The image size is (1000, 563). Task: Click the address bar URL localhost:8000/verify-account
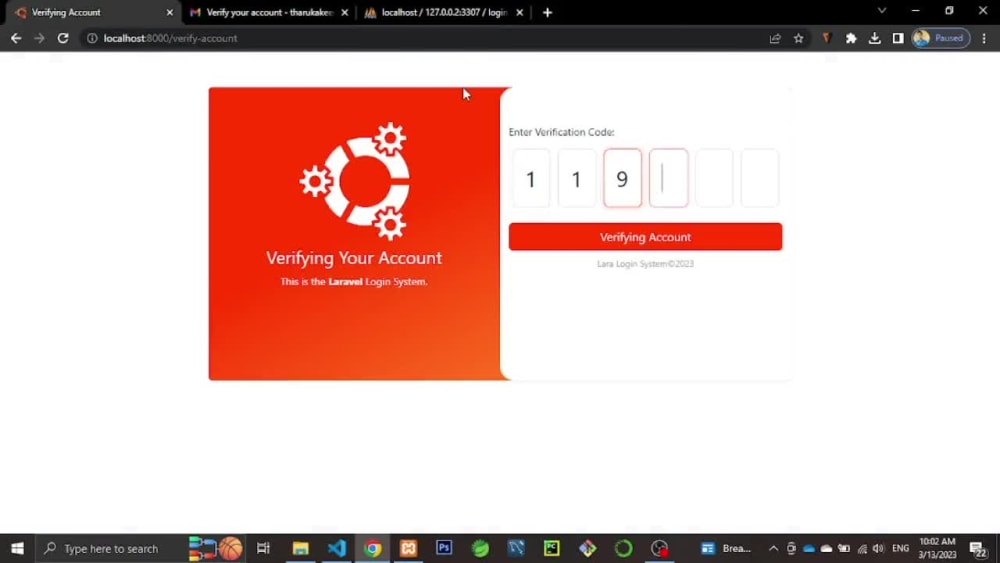coord(170,38)
